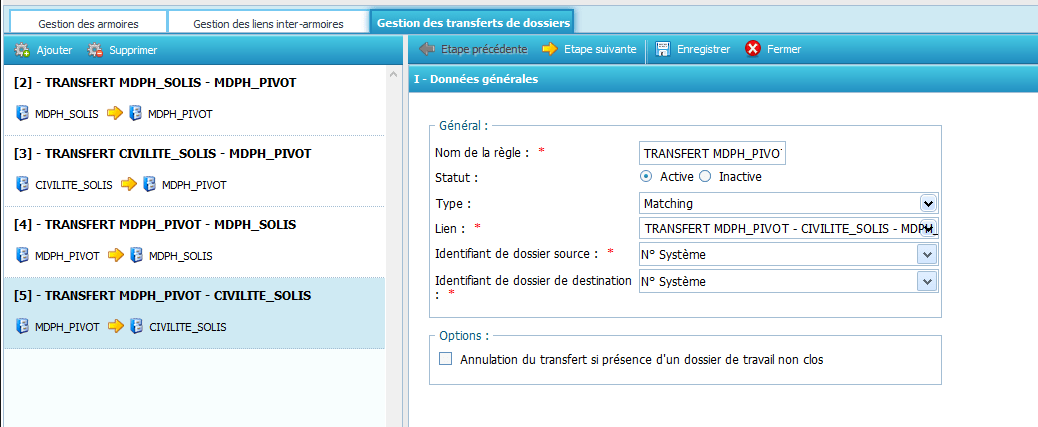Open Gestion des liens inter-armoires tab

(267, 23)
